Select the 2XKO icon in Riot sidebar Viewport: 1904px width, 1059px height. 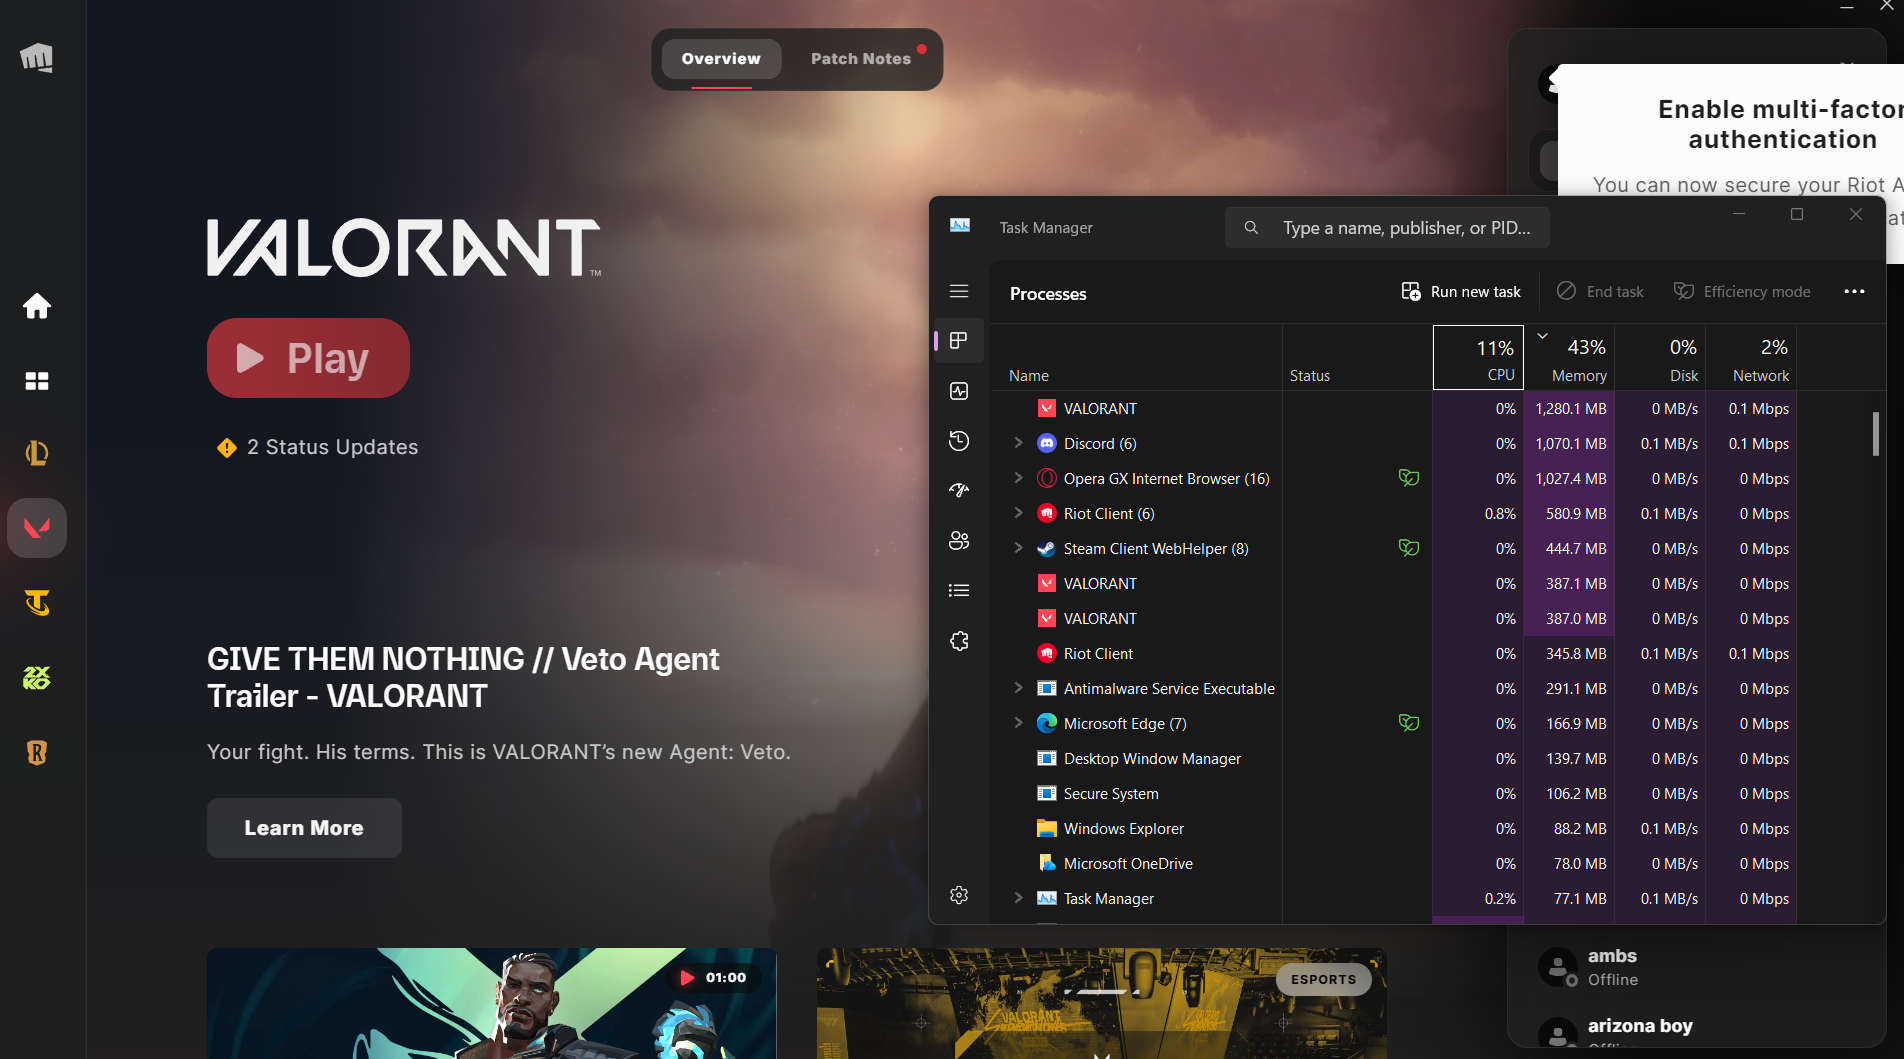(37, 678)
